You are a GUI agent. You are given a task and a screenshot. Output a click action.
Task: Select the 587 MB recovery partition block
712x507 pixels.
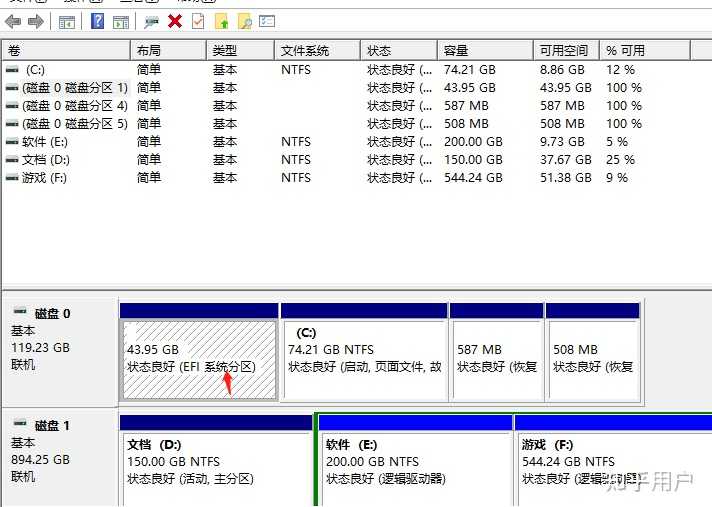point(497,352)
